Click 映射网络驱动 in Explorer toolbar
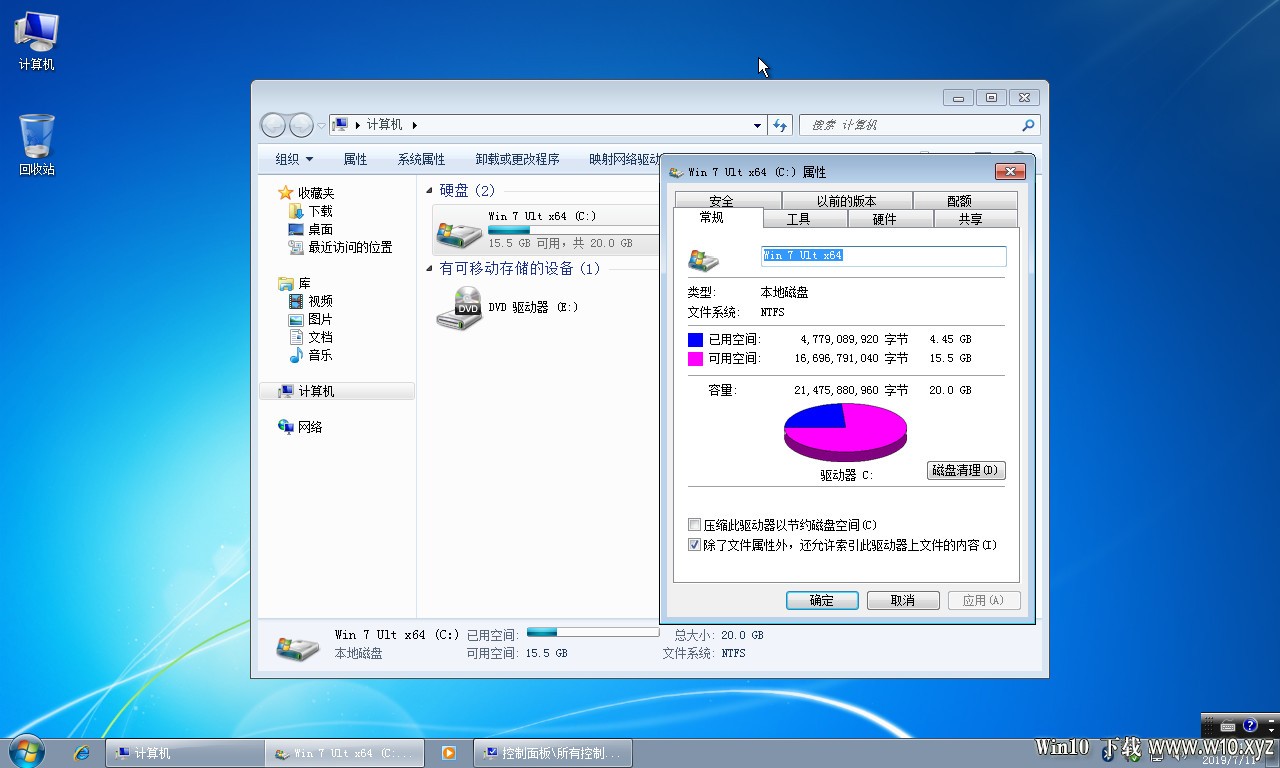The image size is (1280, 768). [x=624, y=159]
